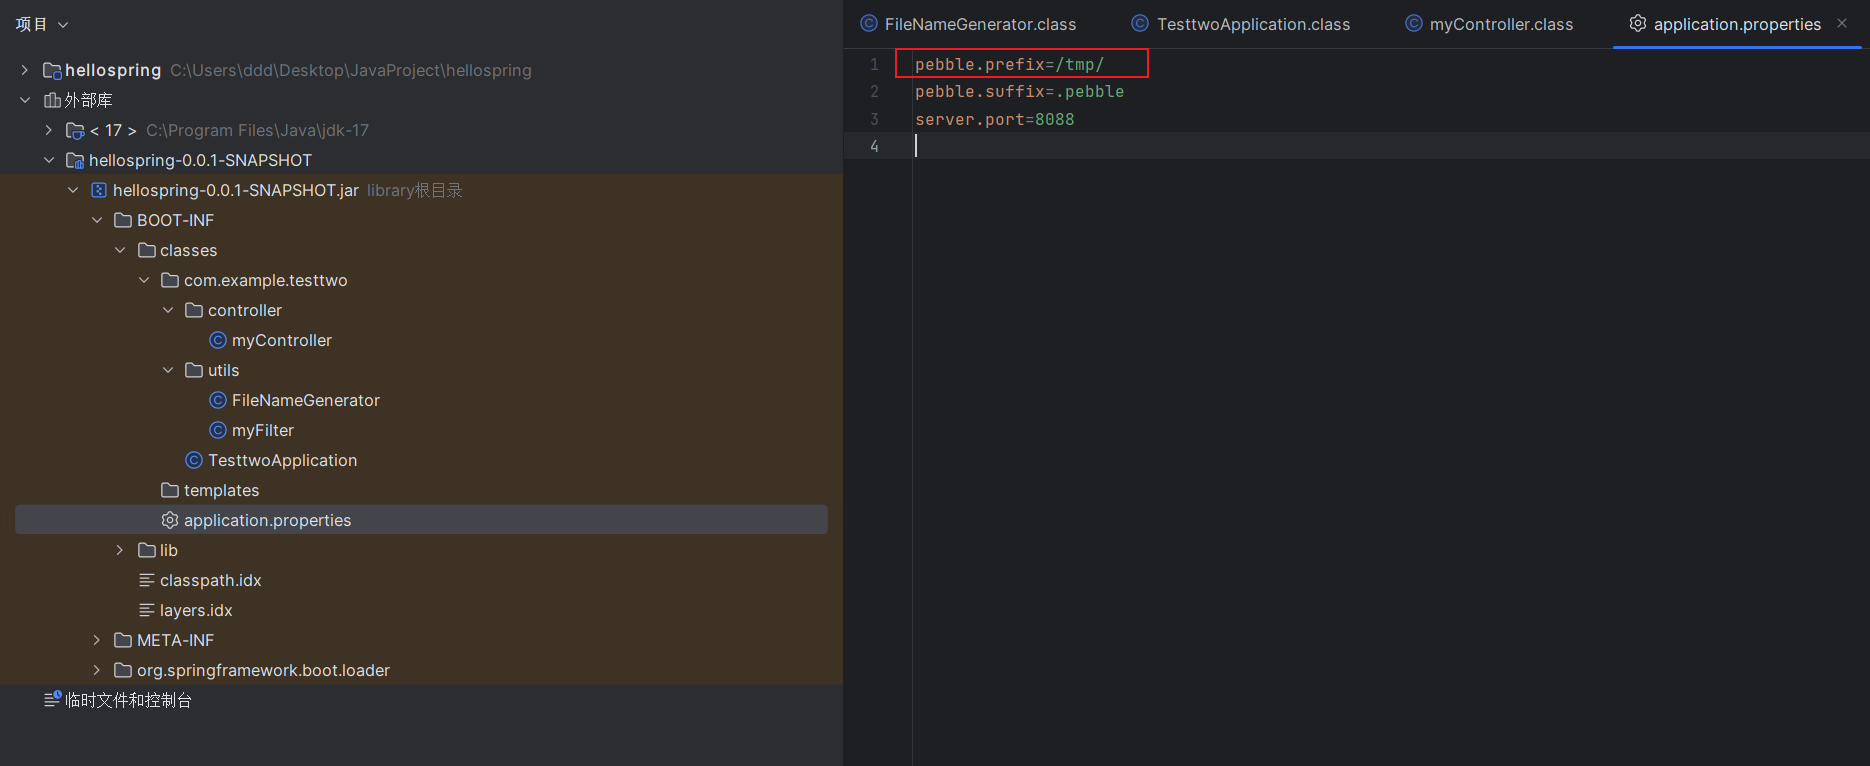Click the META-INF folder icon
The width and height of the screenshot is (1870, 766).
[x=123, y=640]
